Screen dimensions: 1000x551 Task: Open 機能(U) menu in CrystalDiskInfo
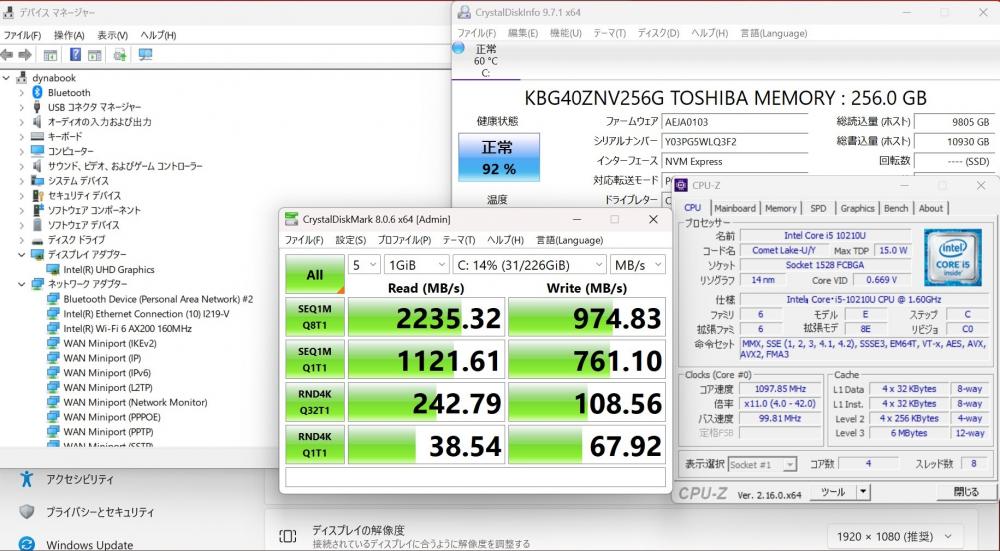click(x=566, y=33)
